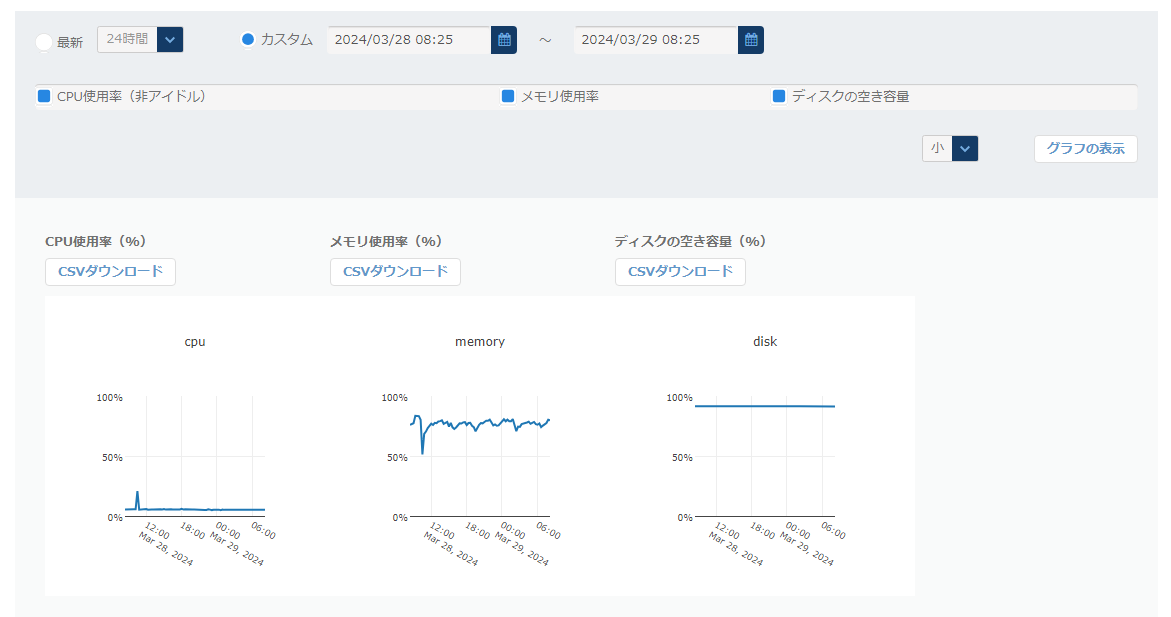The image size is (1171, 617).
Task: Select the カスタム radio button
Action: [248, 40]
